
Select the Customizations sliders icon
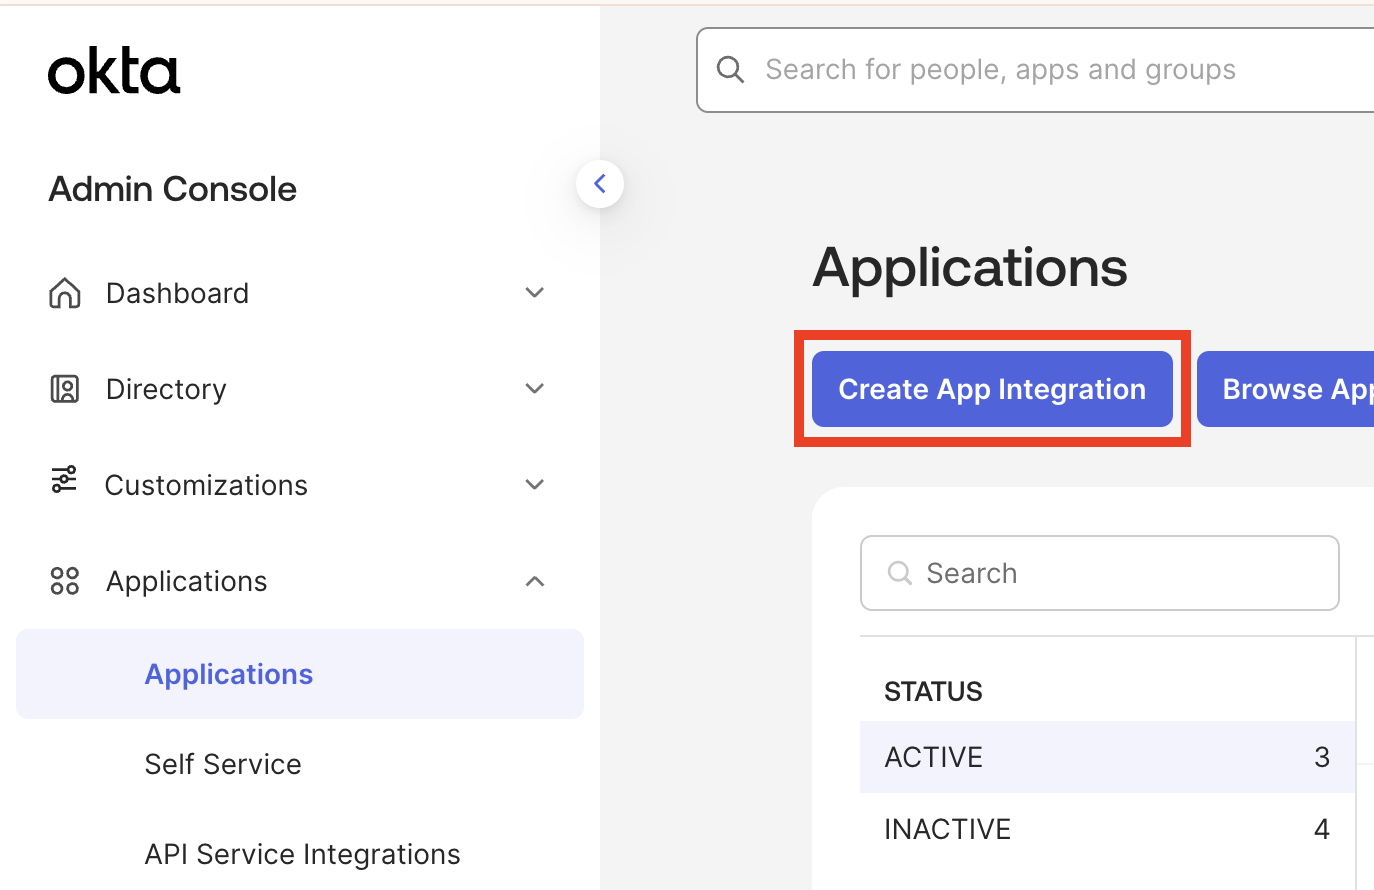63,484
